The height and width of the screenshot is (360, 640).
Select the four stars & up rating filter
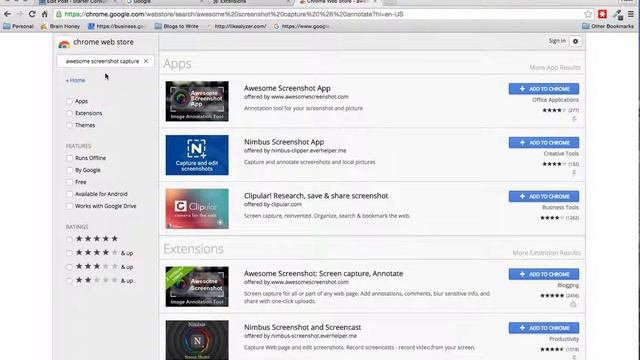pyautogui.click(x=69, y=253)
